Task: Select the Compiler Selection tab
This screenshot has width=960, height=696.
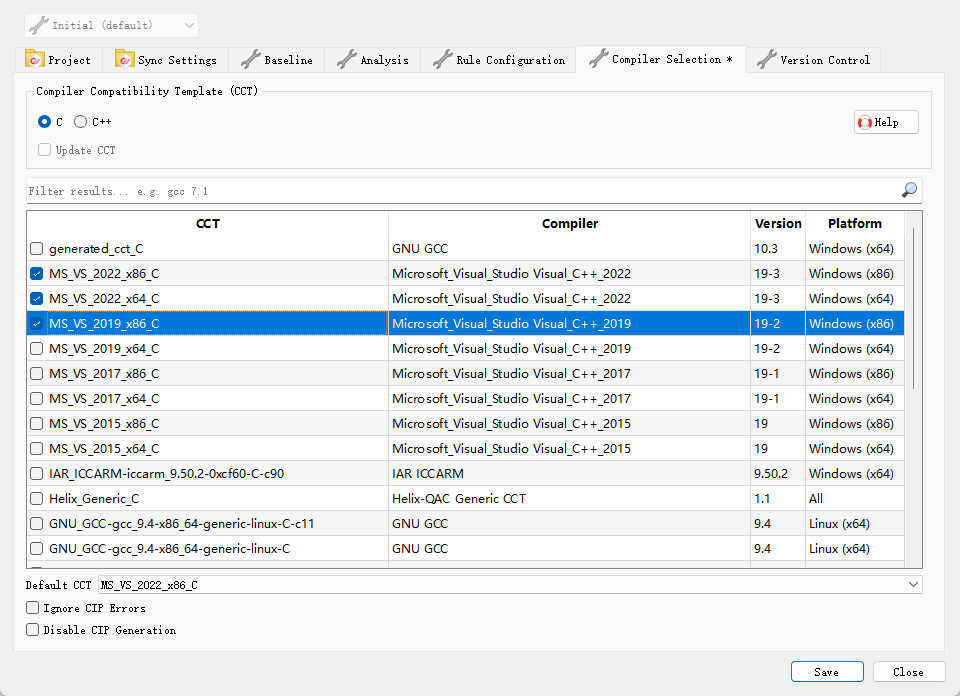Action: coord(661,59)
